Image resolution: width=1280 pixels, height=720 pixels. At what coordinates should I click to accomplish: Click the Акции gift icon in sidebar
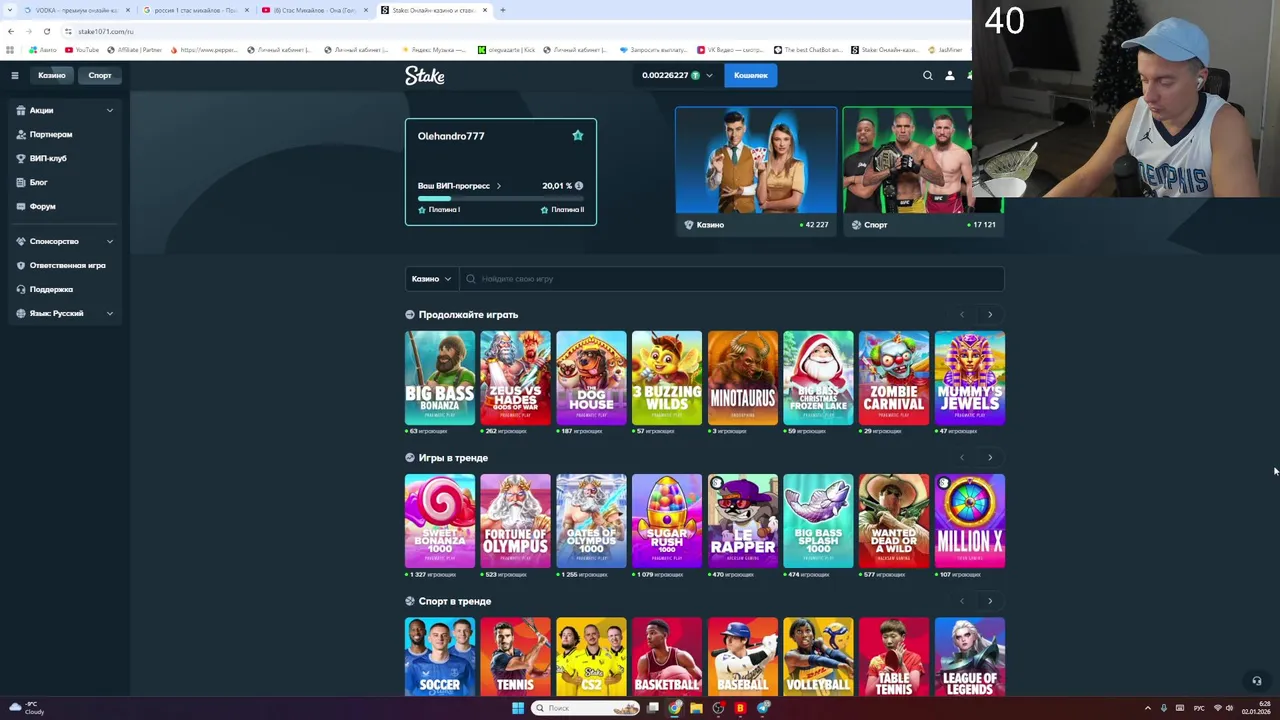pos(21,110)
